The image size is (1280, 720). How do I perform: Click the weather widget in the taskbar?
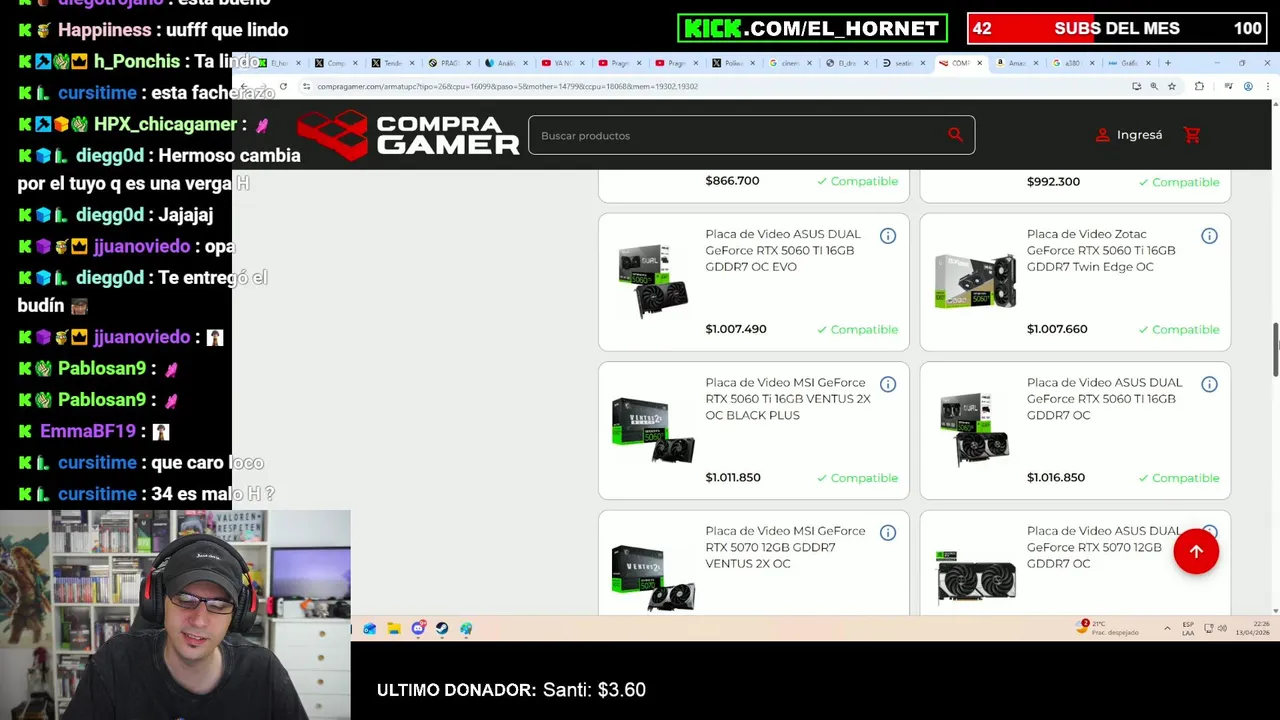1109,628
